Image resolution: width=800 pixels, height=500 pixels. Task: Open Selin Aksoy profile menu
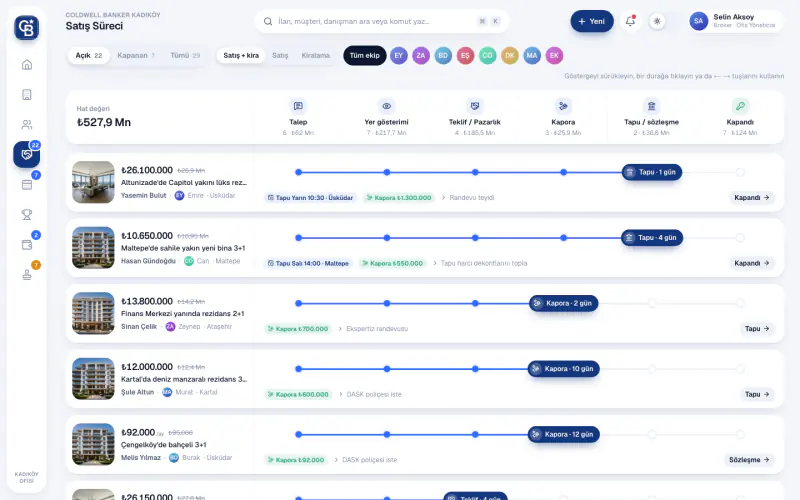[x=735, y=21]
